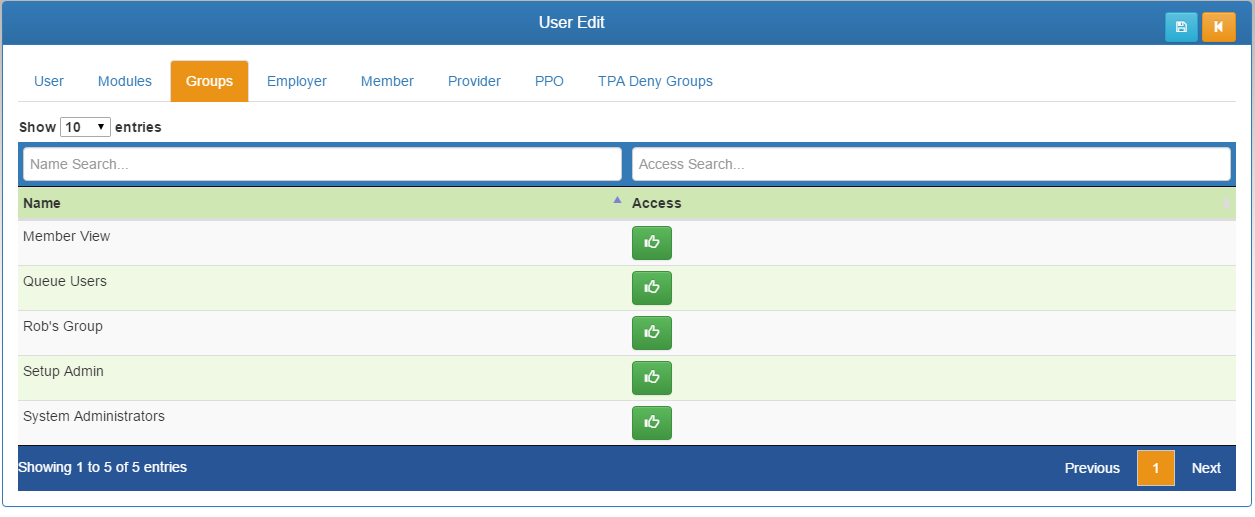
Task: Open the Modules tab
Action: [125, 81]
